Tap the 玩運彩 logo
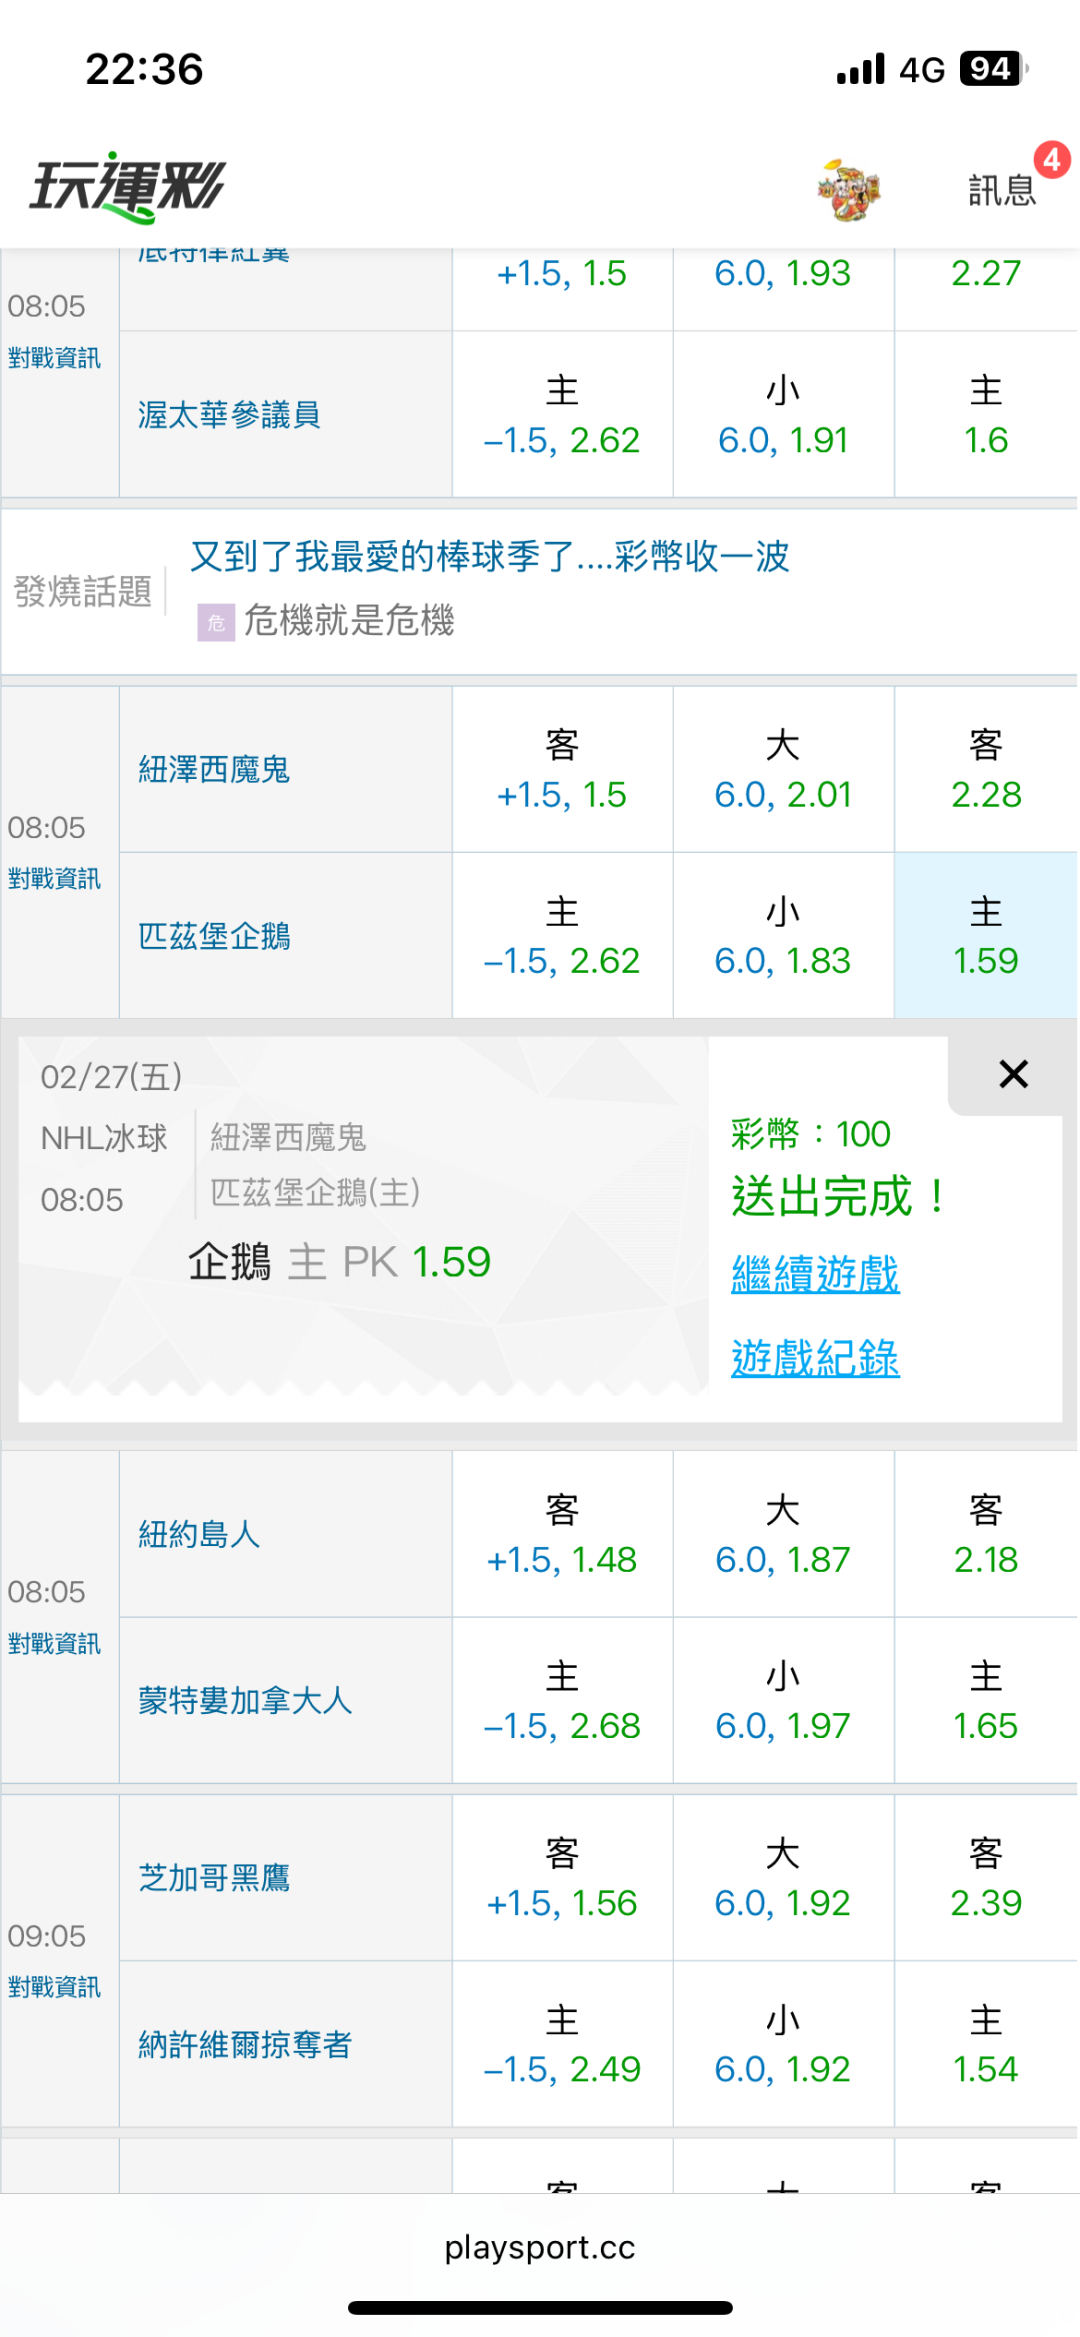The image size is (1080, 2337). (128, 187)
